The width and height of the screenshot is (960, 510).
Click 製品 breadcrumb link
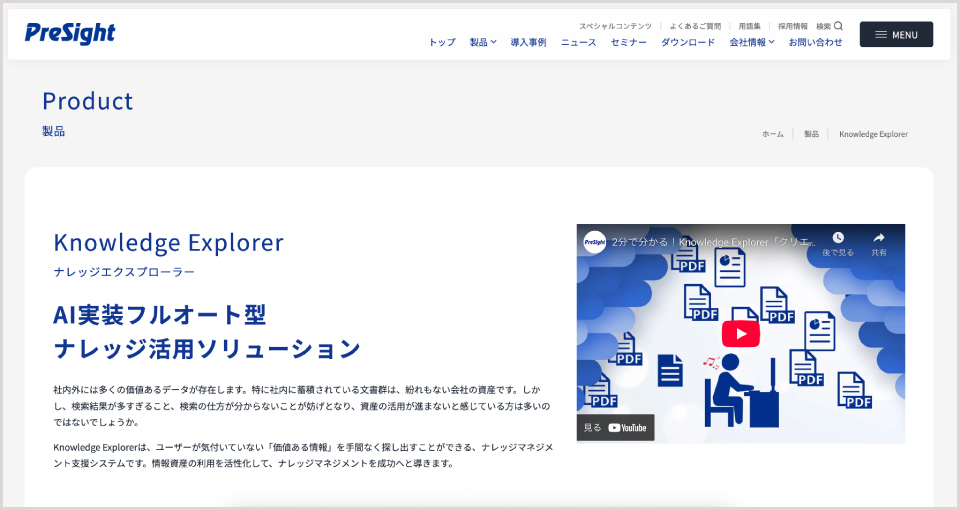(811, 134)
